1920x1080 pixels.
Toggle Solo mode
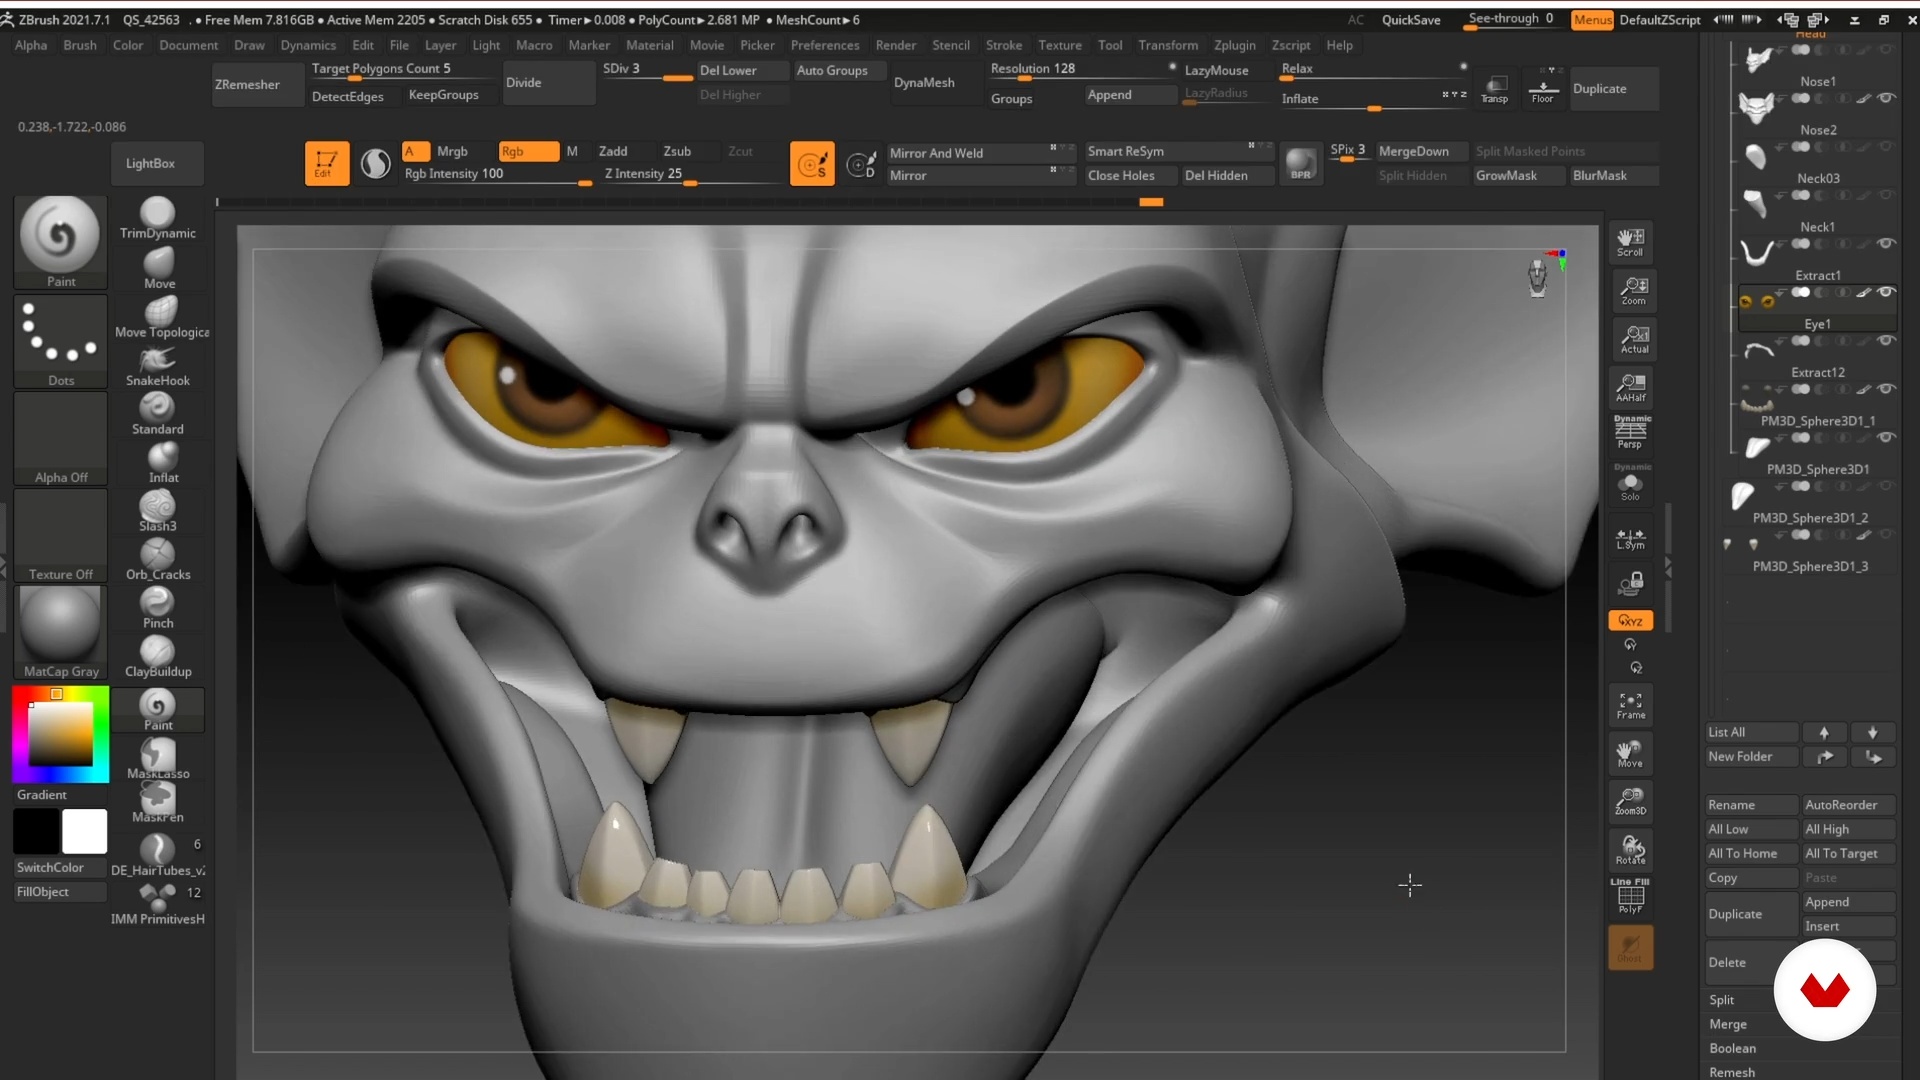coord(1631,483)
